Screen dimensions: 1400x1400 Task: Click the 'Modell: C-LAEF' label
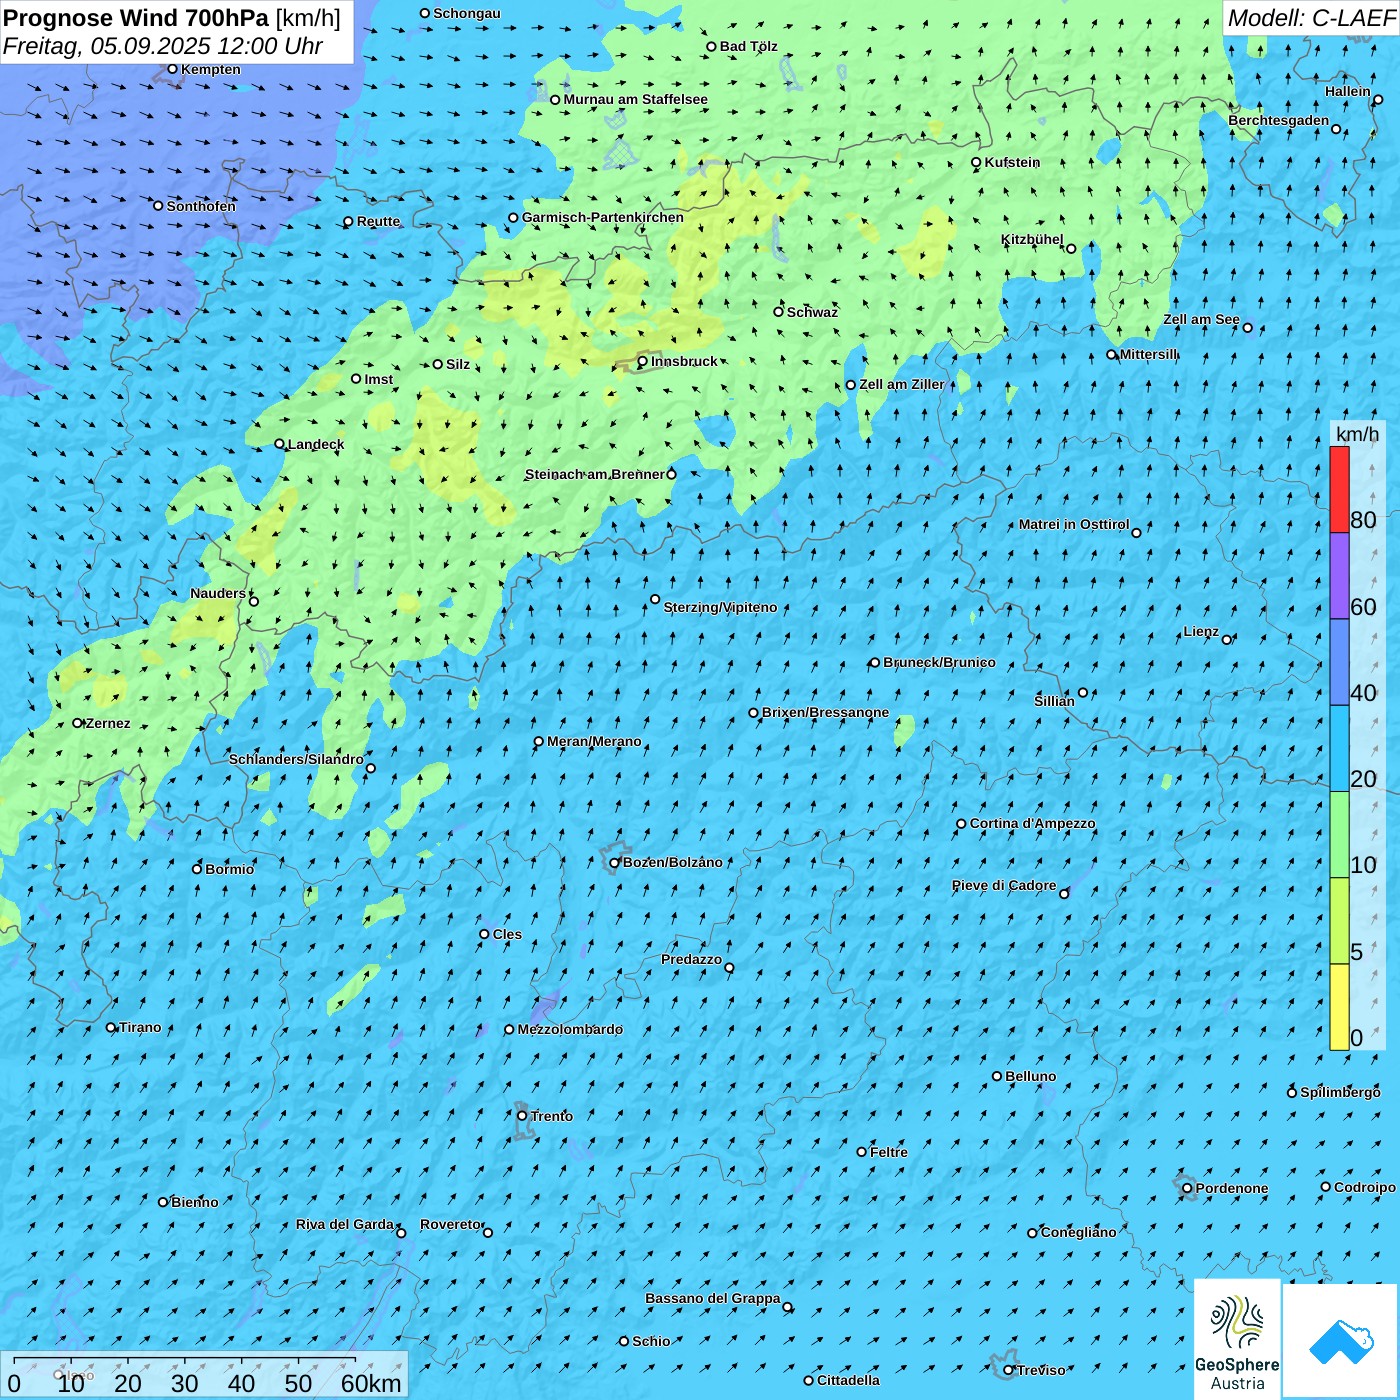click(x=1311, y=18)
